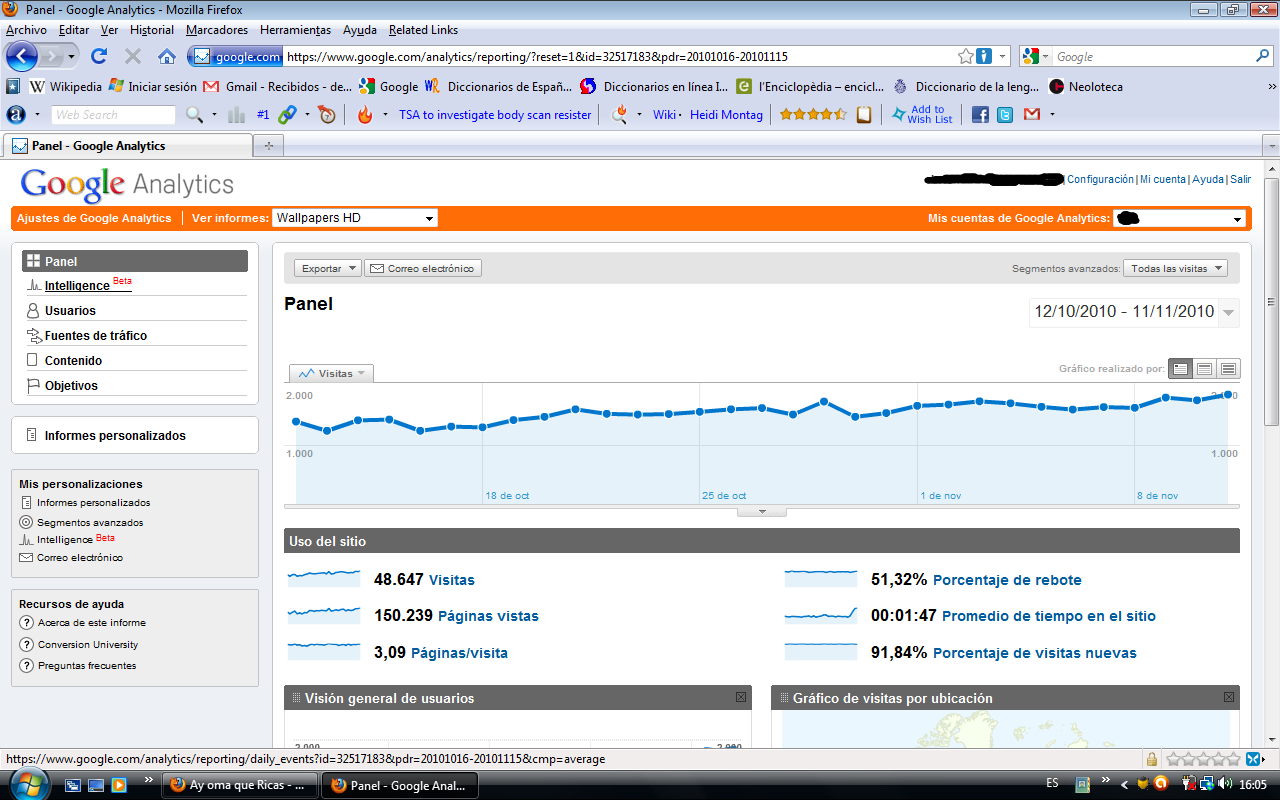This screenshot has width=1280, height=800.
Task: Open Segmentos avanzados Todas las visitas dropdown
Action: click(1176, 268)
